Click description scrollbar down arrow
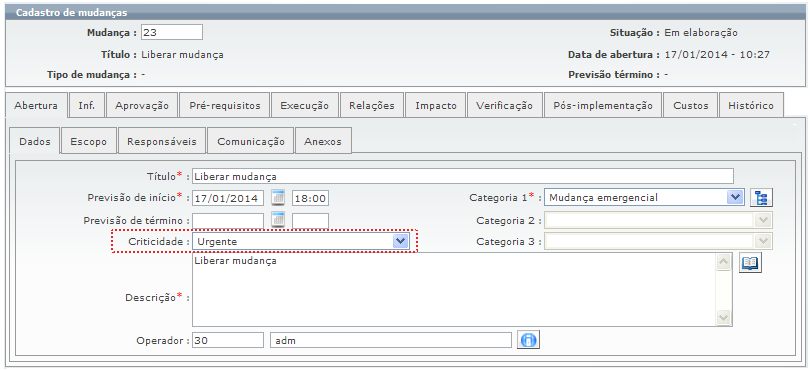The image size is (810, 370). click(724, 316)
